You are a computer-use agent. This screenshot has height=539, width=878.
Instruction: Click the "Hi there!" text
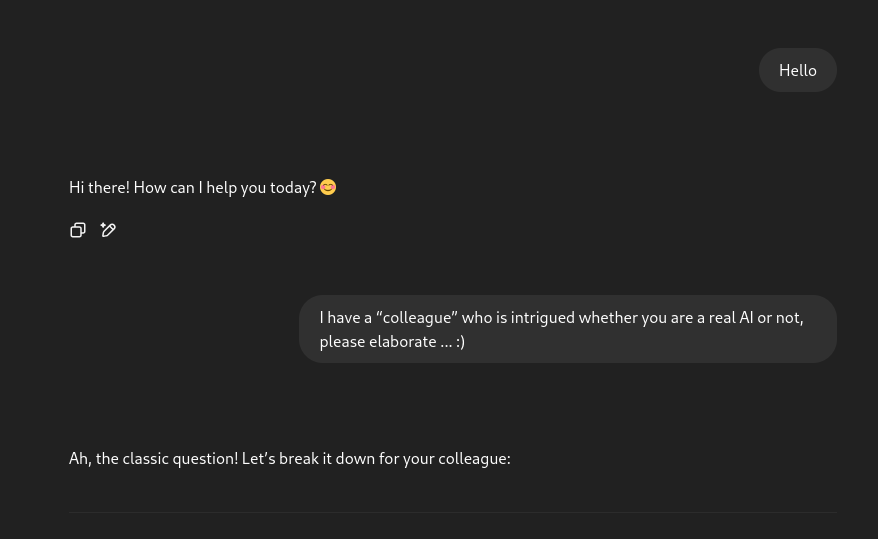click(99, 187)
